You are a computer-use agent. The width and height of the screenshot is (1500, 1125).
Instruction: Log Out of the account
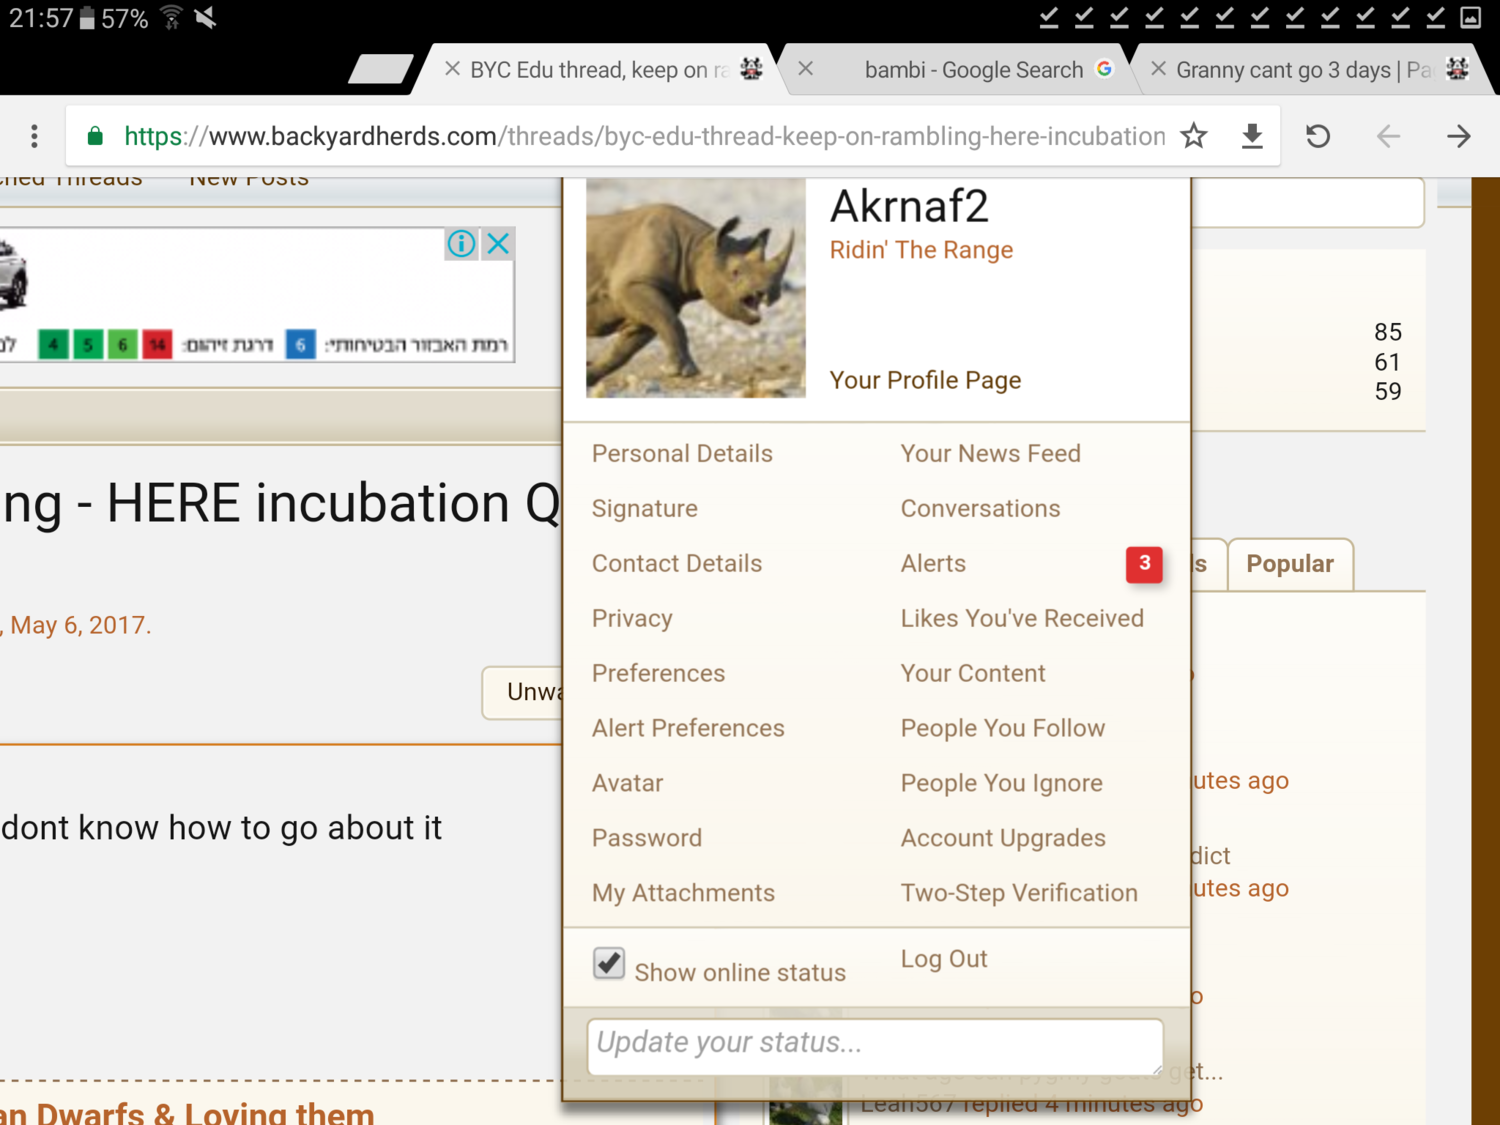pos(944,960)
